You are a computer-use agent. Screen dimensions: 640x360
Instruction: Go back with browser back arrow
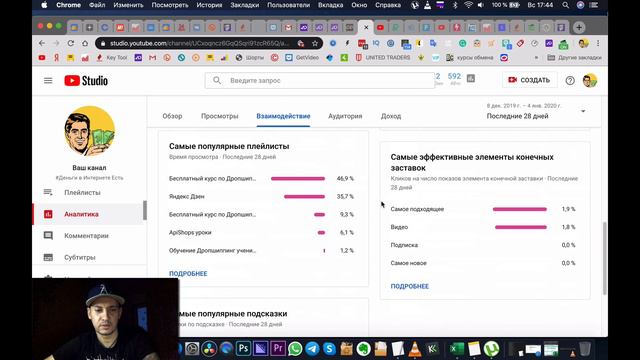[42, 43]
